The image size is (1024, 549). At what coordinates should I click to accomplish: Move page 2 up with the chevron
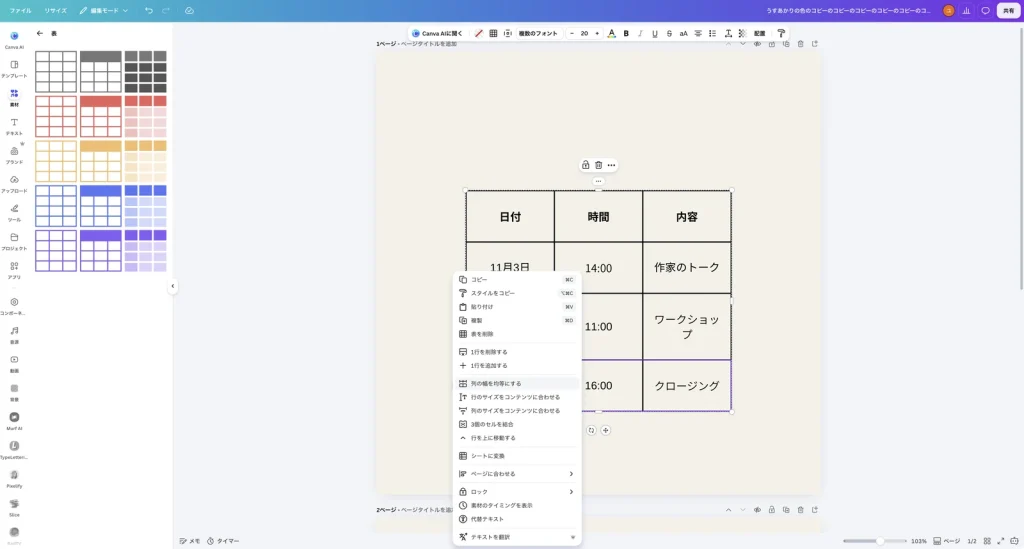point(728,510)
